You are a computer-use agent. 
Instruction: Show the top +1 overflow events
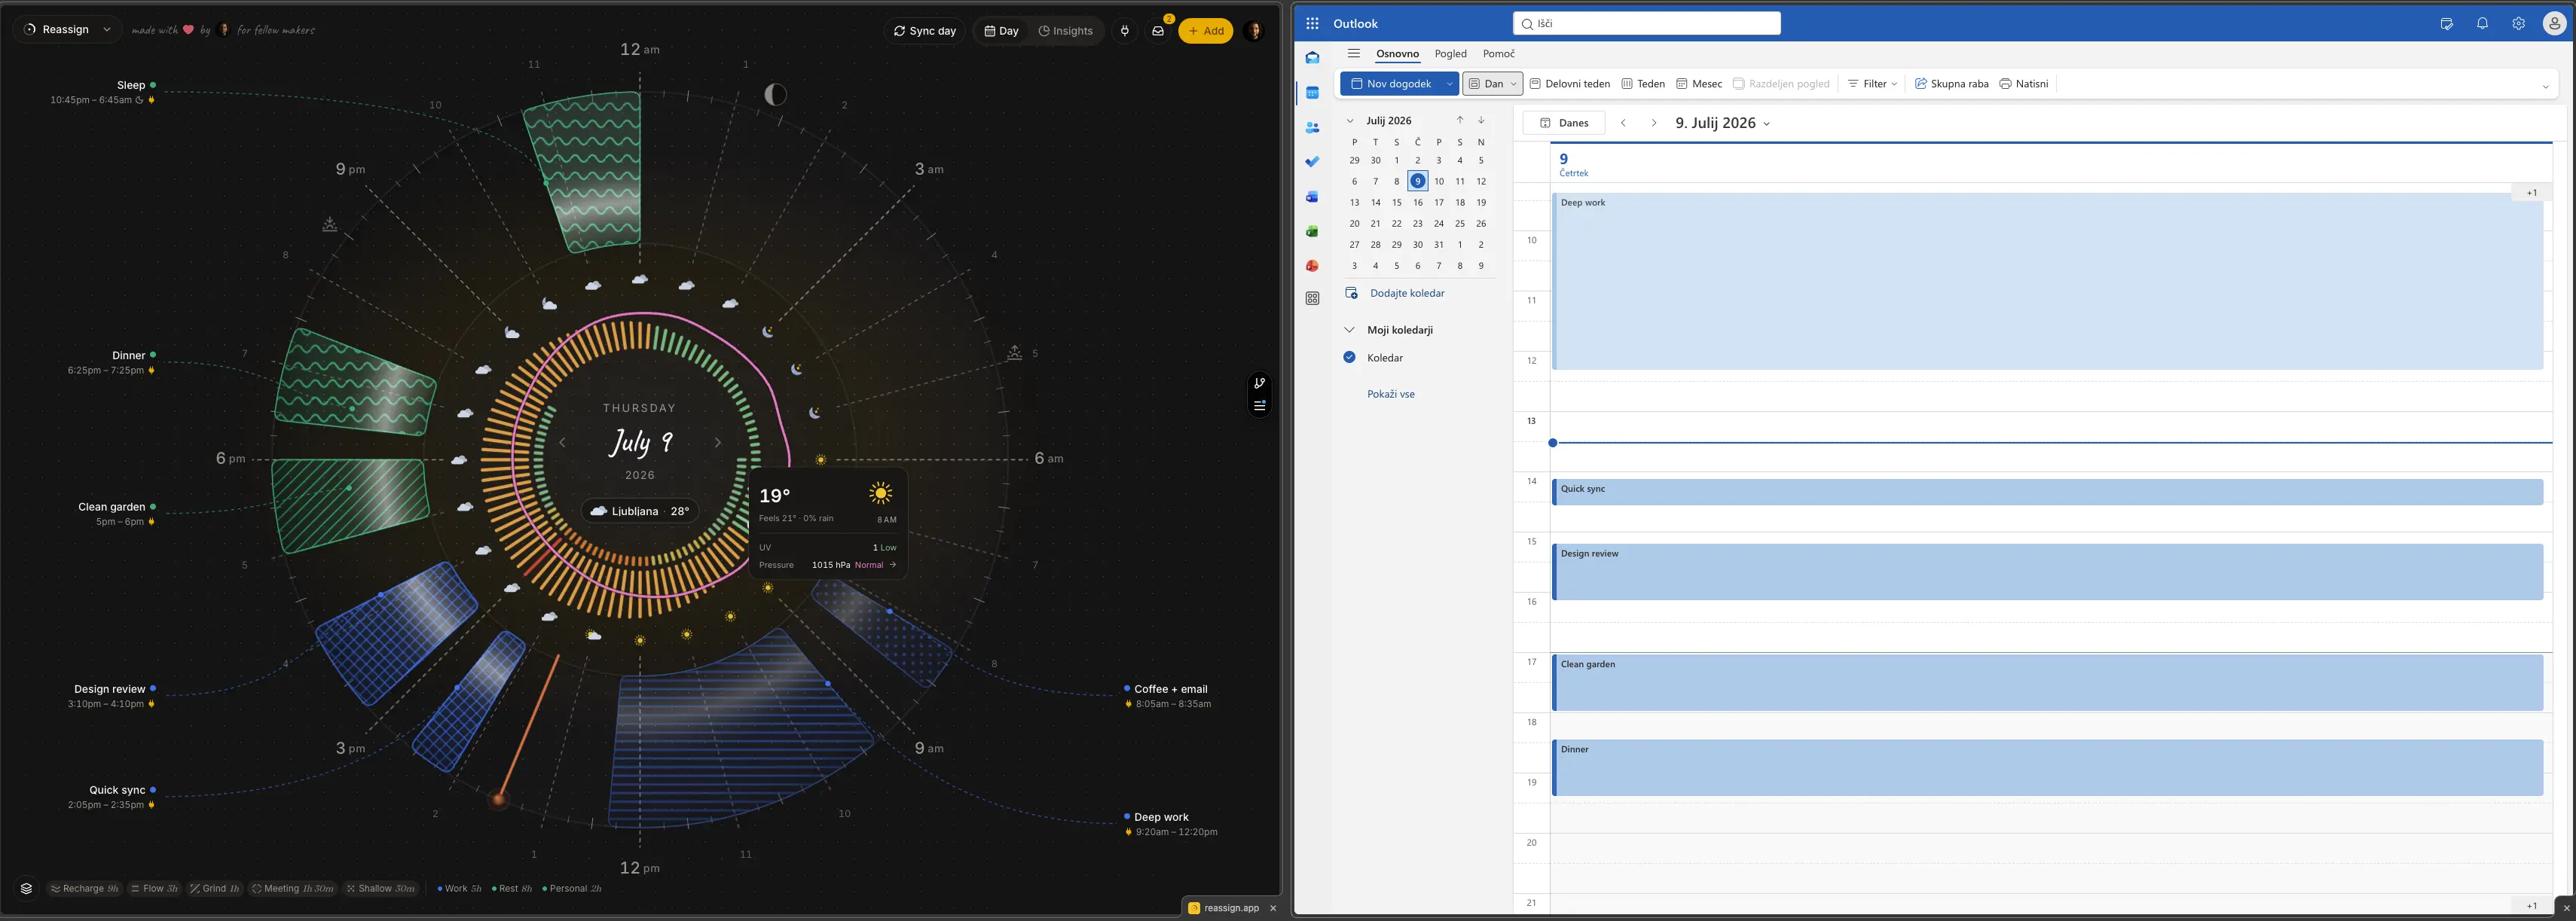[x=2531, y=193]
